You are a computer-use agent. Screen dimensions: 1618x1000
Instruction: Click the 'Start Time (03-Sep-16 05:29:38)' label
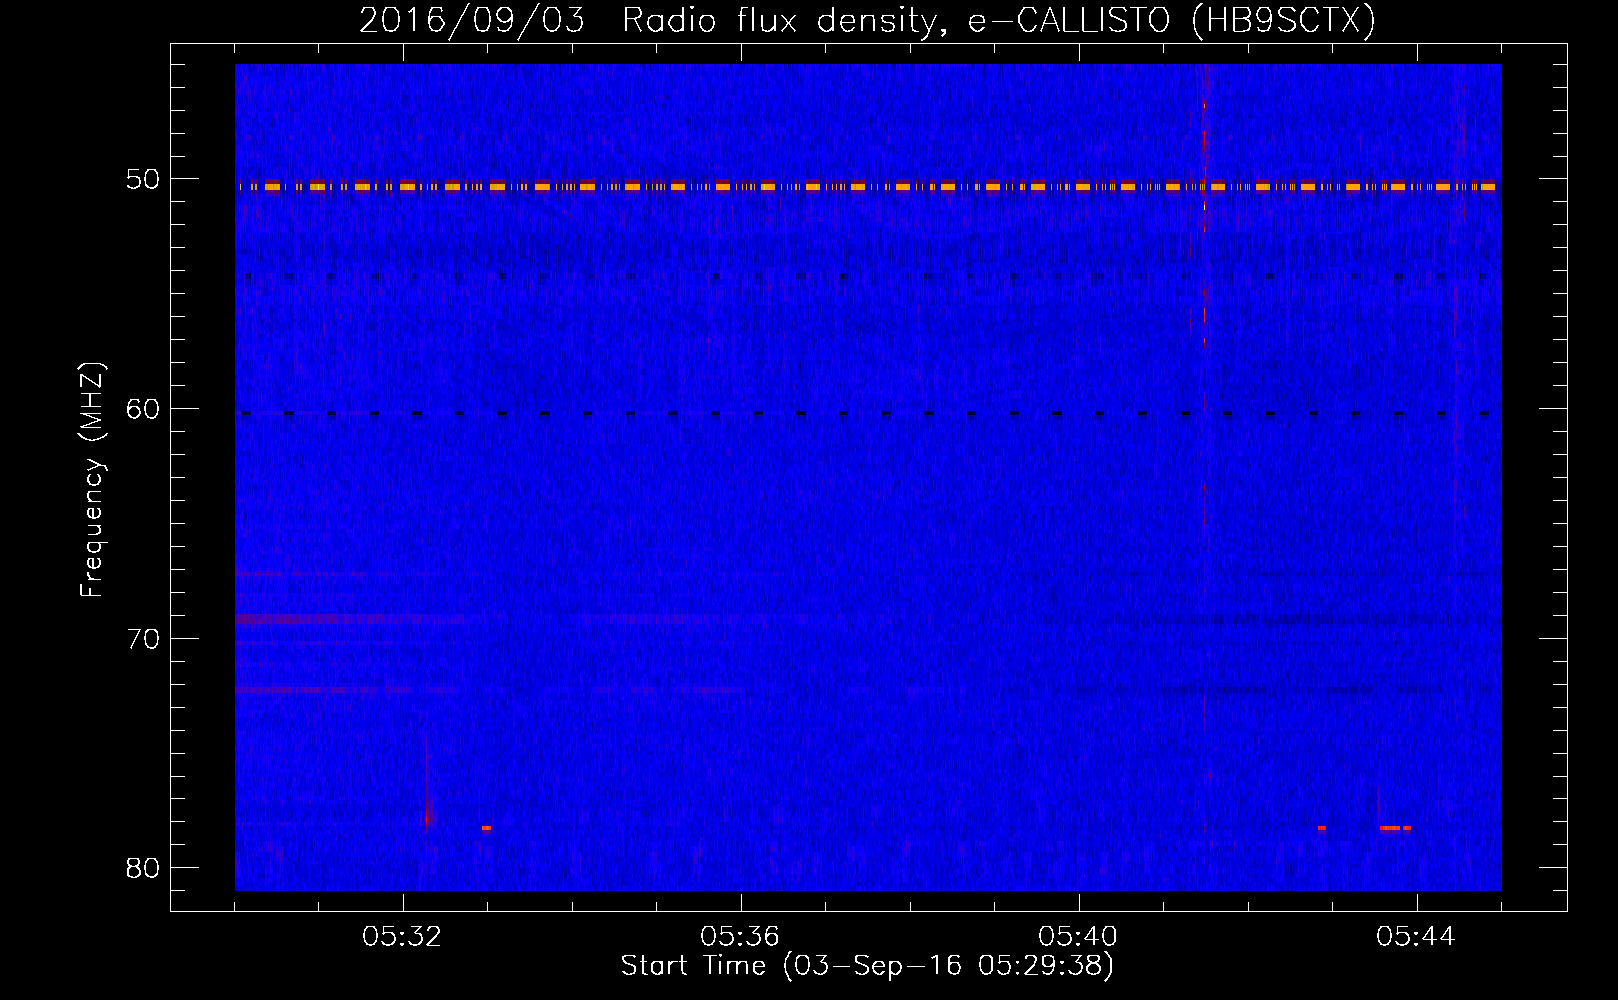[867, 966]
